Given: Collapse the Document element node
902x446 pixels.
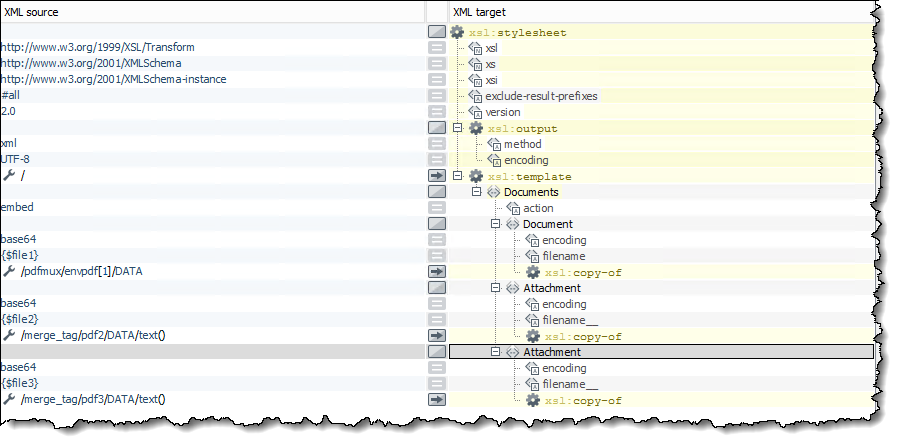Looking at the screenshot, I should click(495, 224).
